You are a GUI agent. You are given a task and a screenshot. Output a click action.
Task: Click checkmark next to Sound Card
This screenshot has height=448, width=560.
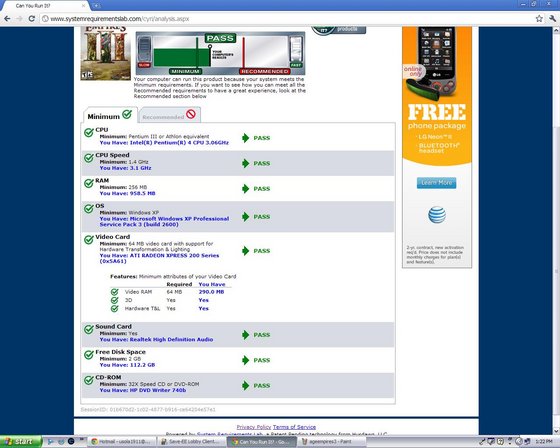click(89, 329)
